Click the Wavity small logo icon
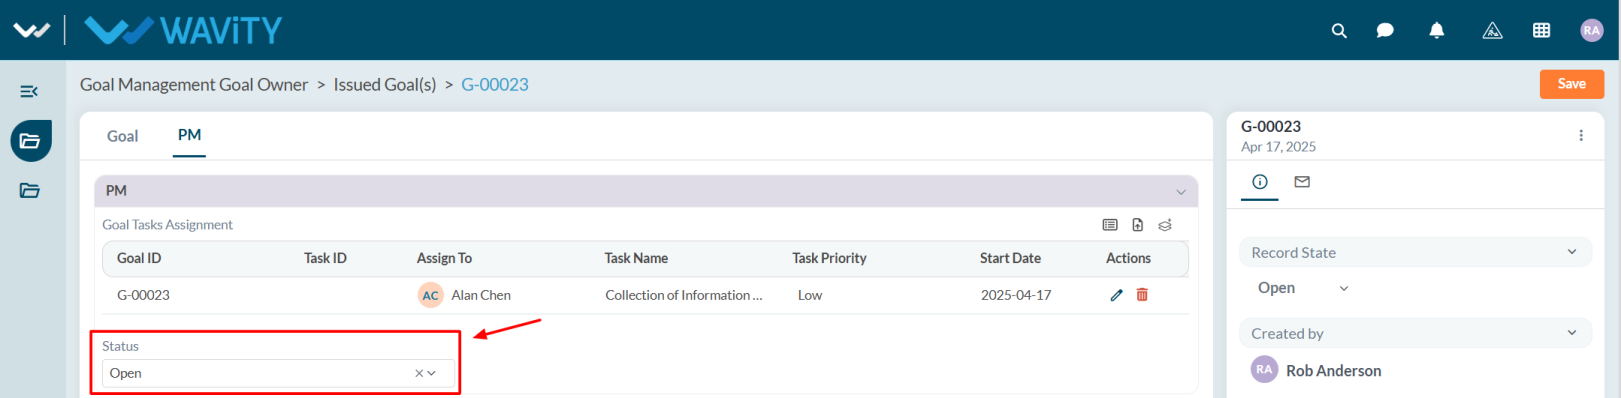 (x=31, y=30)
